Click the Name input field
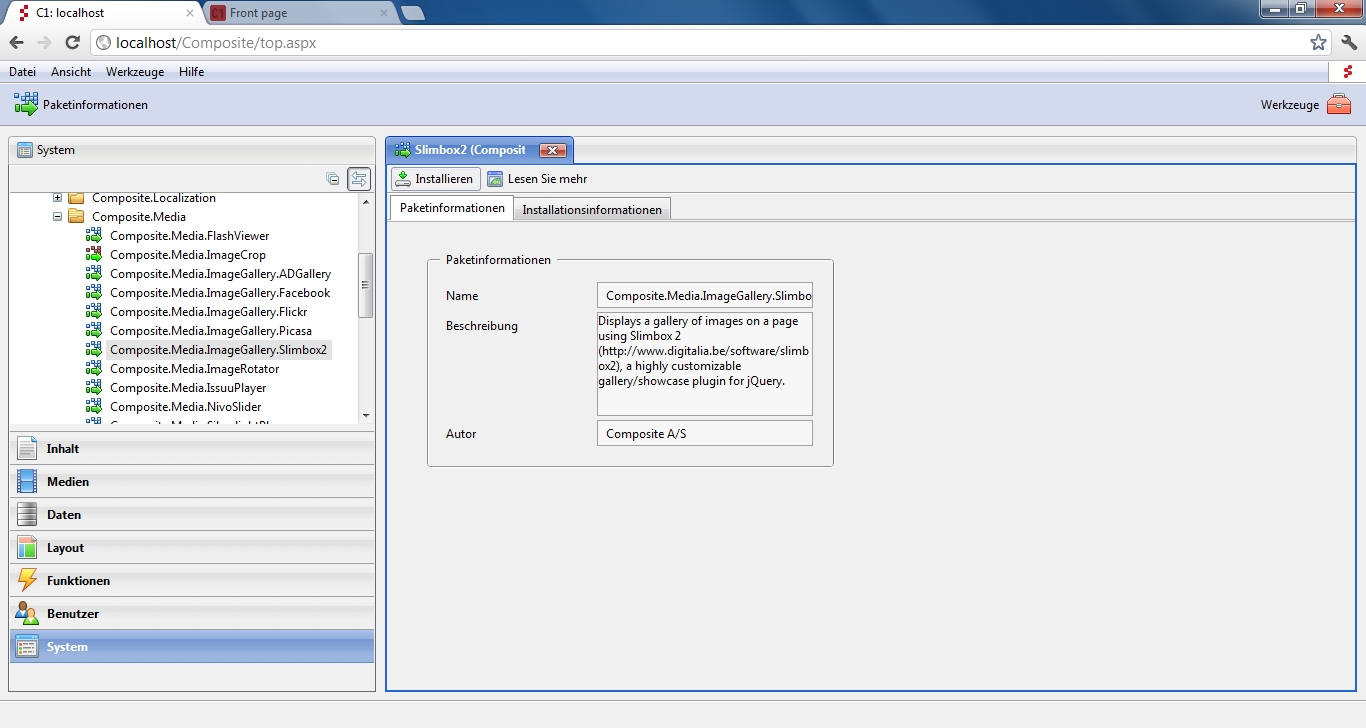The image size is (1366, 728). [704, 296]
